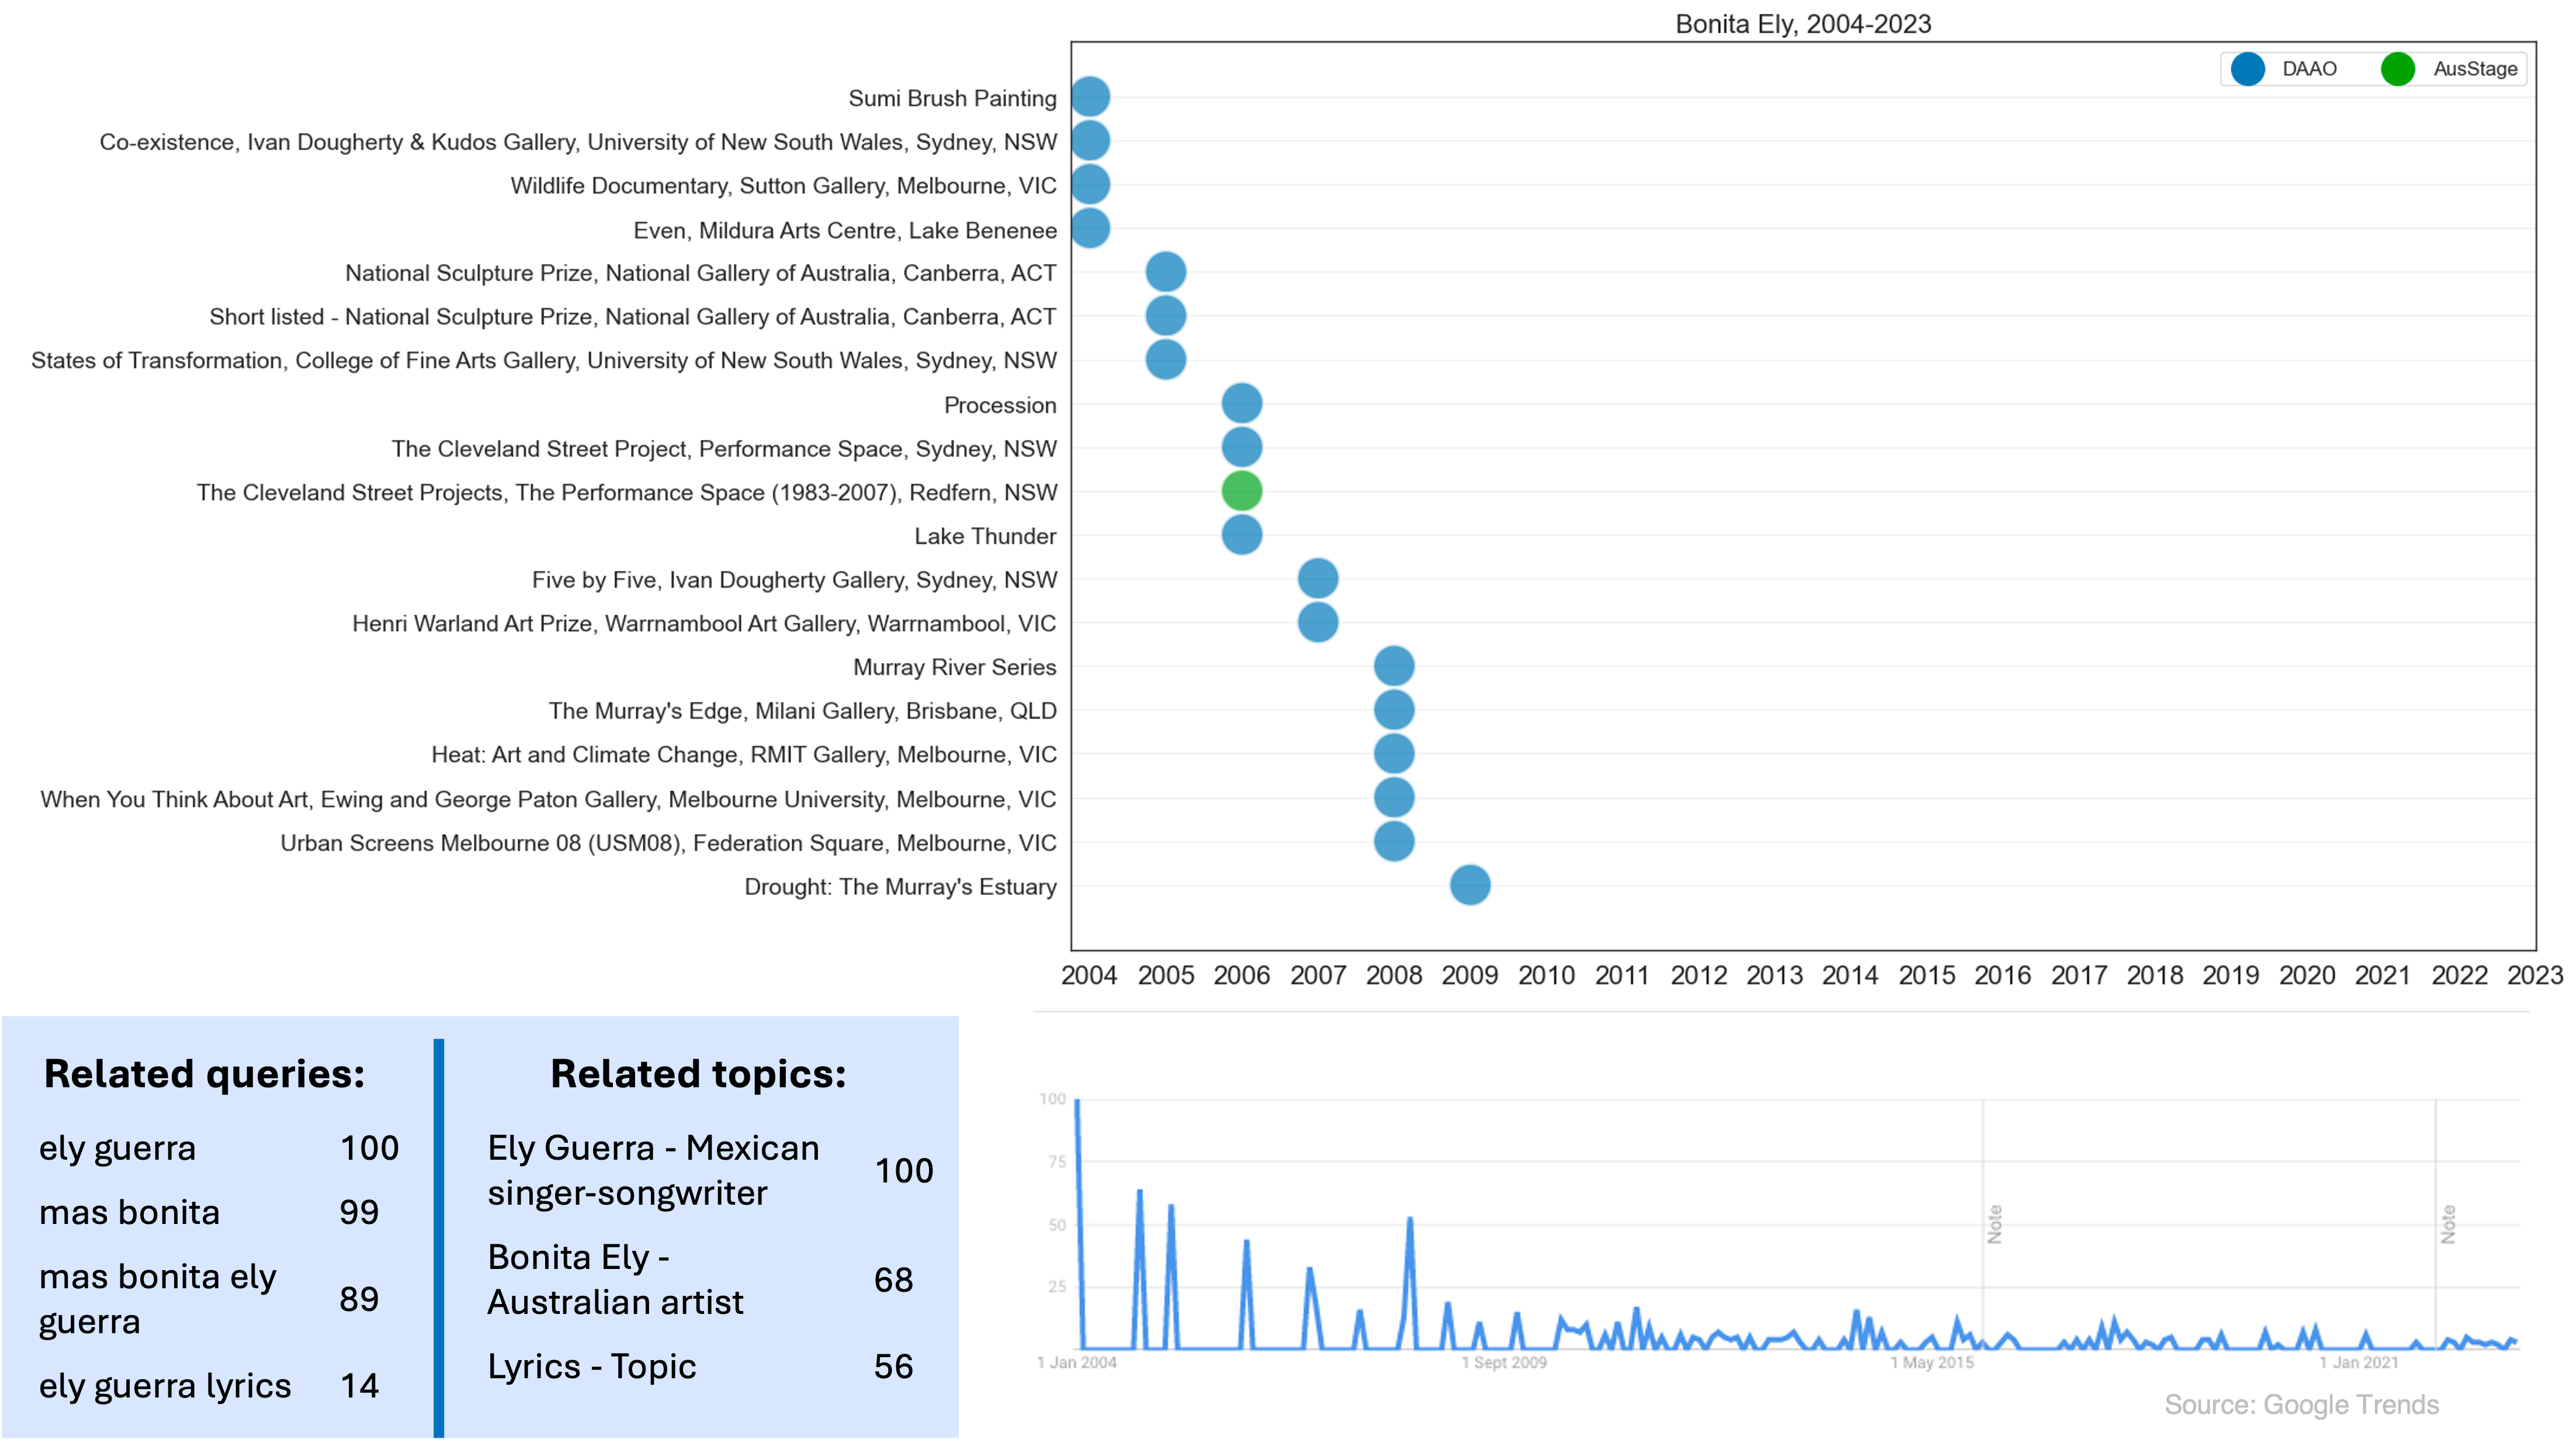Click the 2004 x-axis year label
The height and width of the screenshot is (1446, 2576).
point(1089,975)
